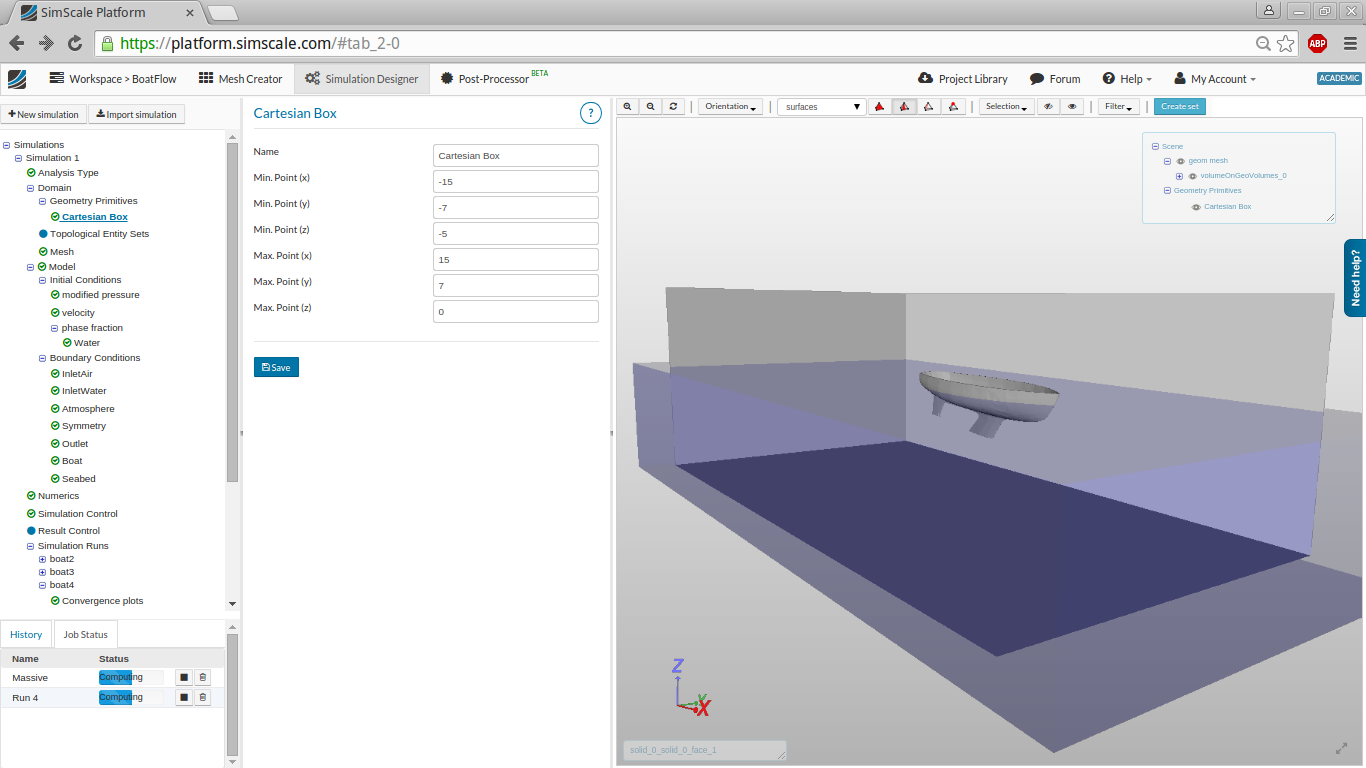Open the Orientation dropdown
This screenshot has height=768, width=1366.
730,107
